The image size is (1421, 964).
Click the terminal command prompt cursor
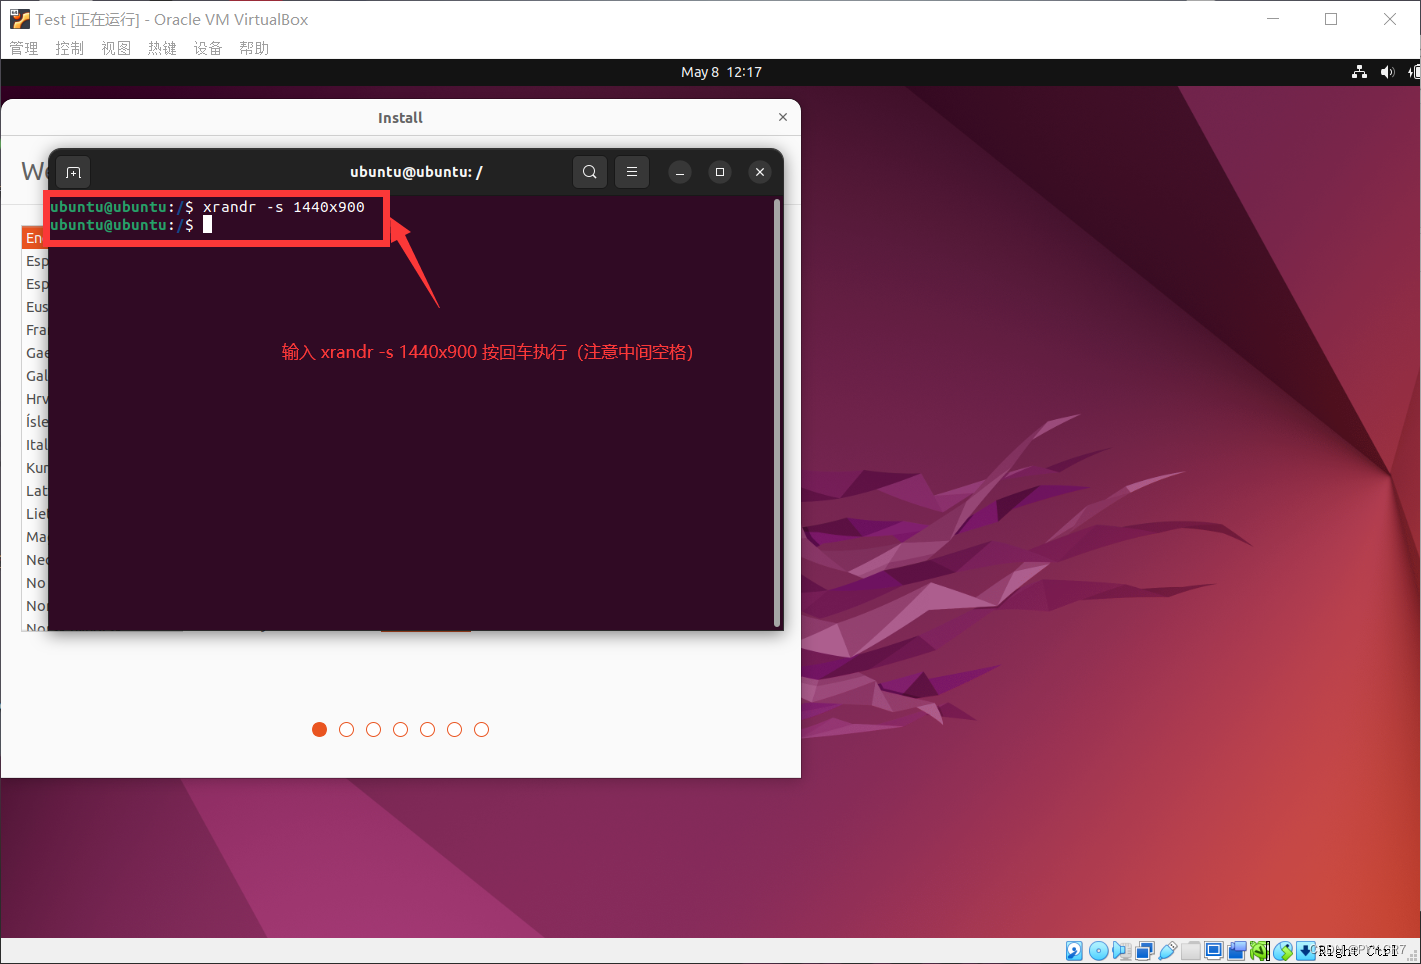208,225
